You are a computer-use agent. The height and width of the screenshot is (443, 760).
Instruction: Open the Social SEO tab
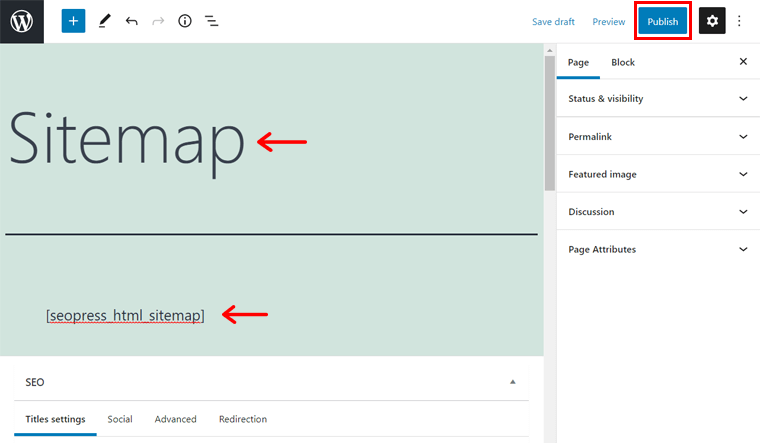click(x=120, y=419)
